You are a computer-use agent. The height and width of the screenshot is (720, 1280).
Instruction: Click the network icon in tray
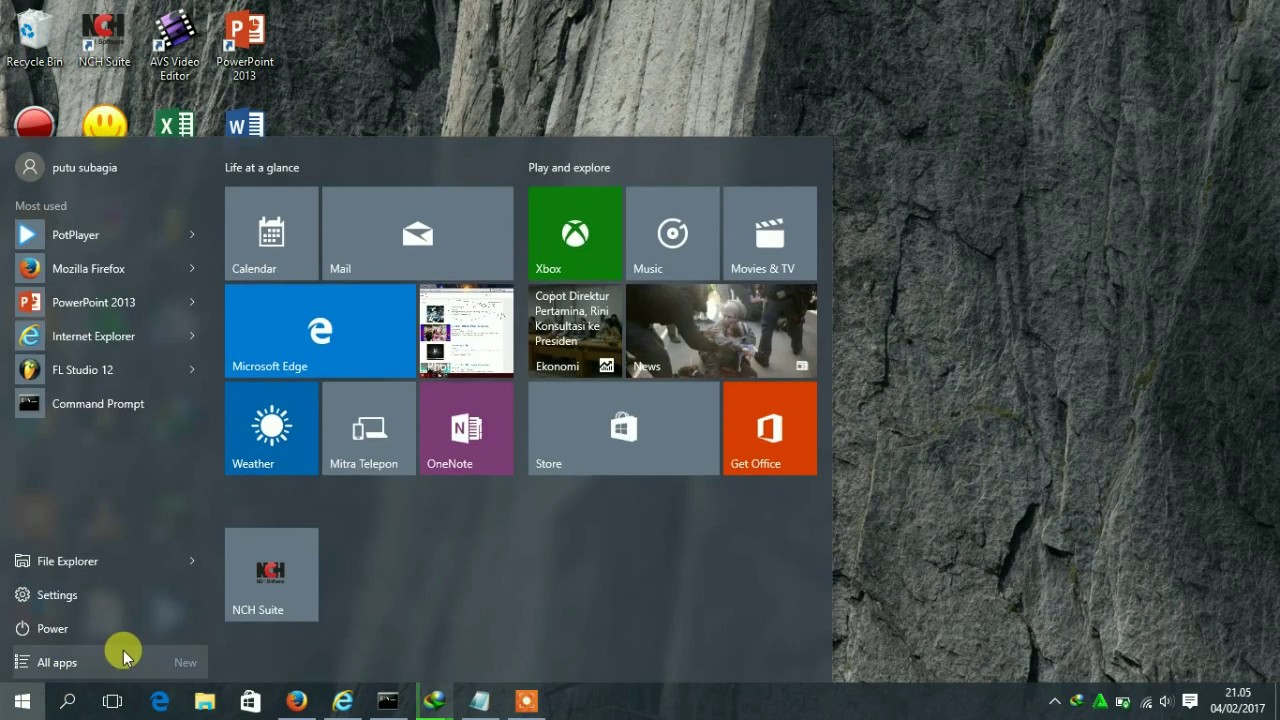coord(1146,702)
